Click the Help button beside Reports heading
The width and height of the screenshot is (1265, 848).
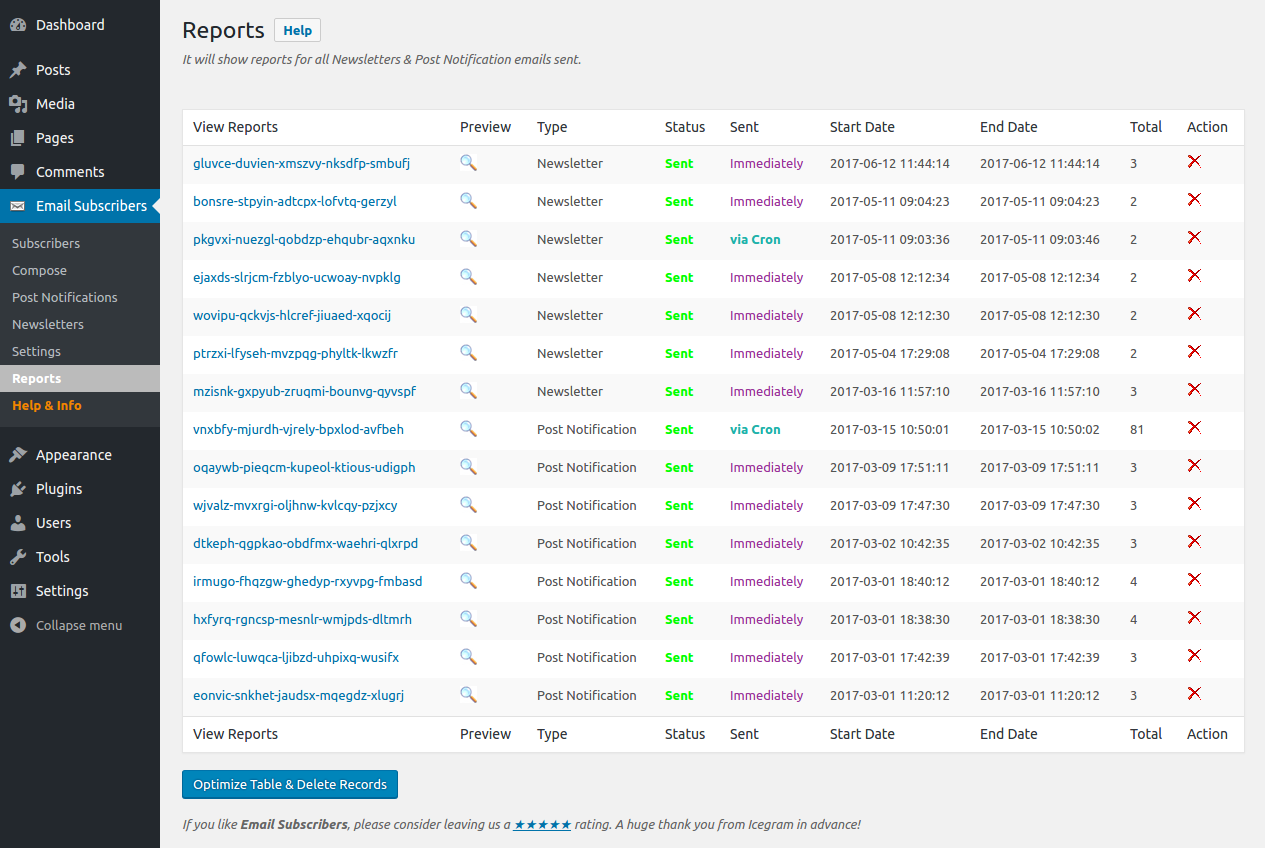pyautogui.click(x=298, y=30)
